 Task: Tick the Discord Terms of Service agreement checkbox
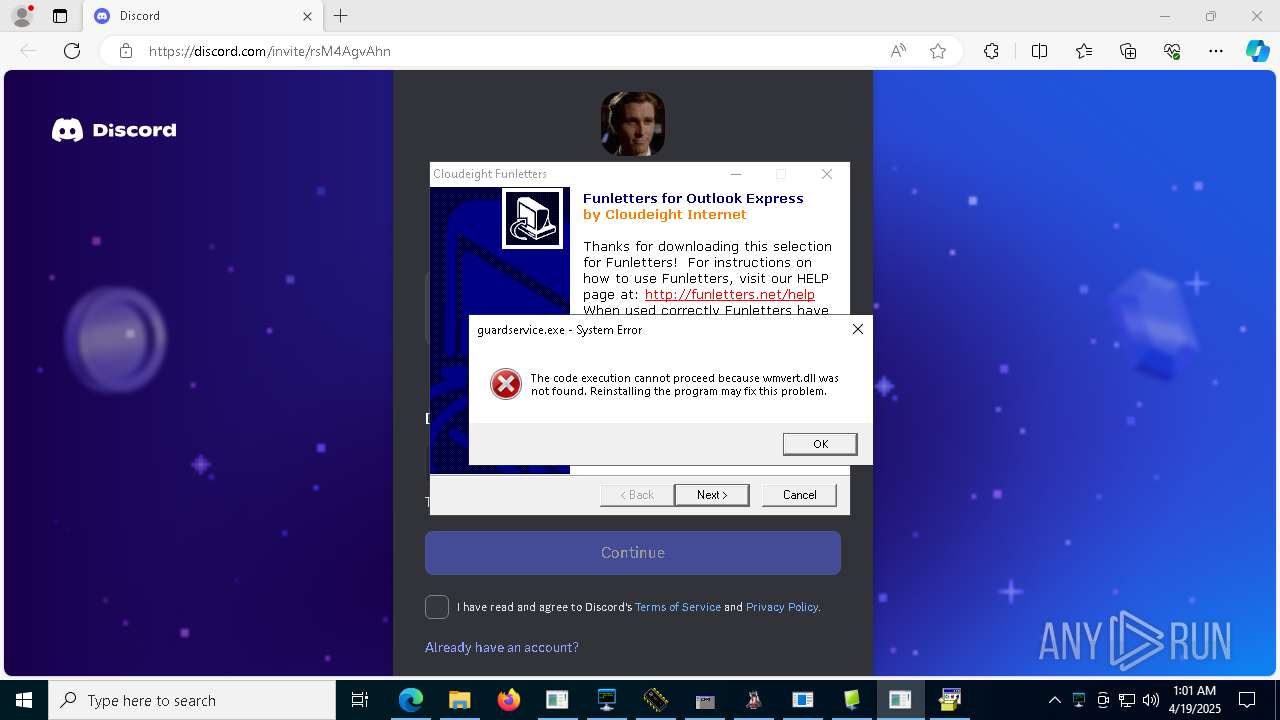[437, 607]
